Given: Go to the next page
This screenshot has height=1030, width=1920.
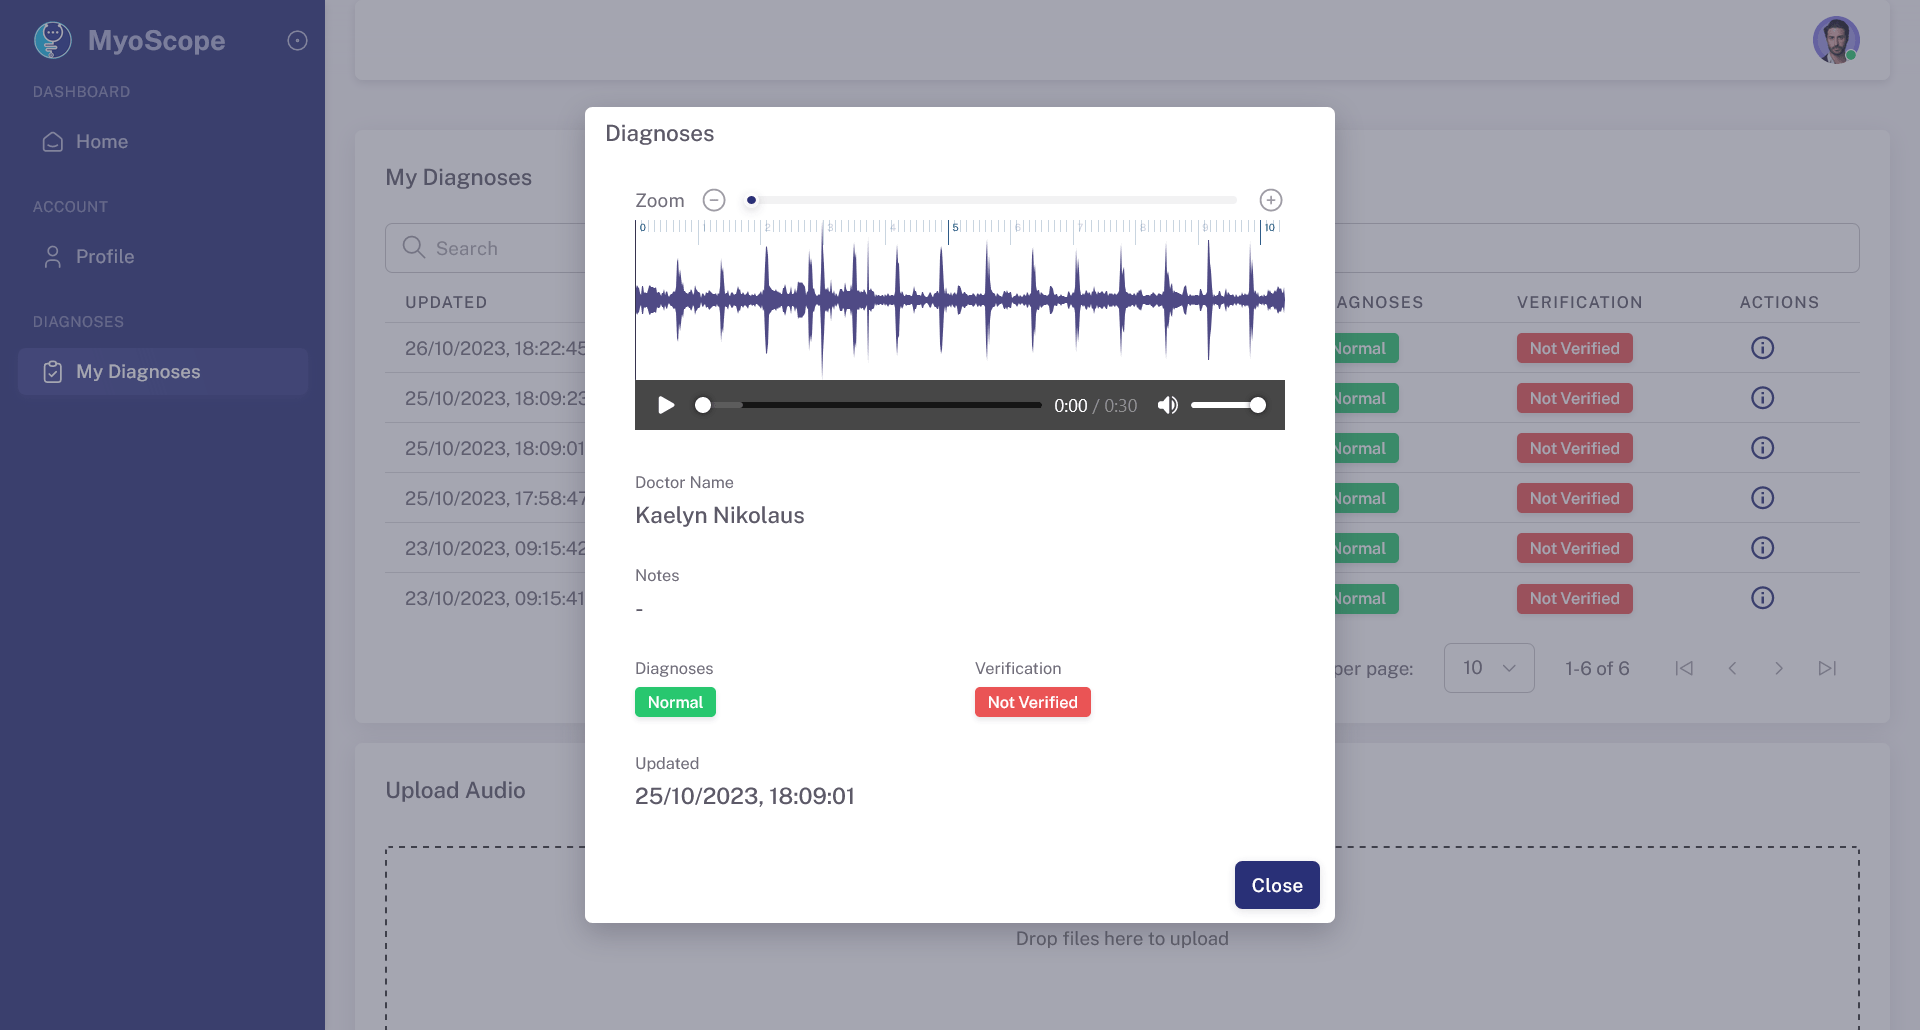Looking at the screenshot, I should pos(1779,668).
